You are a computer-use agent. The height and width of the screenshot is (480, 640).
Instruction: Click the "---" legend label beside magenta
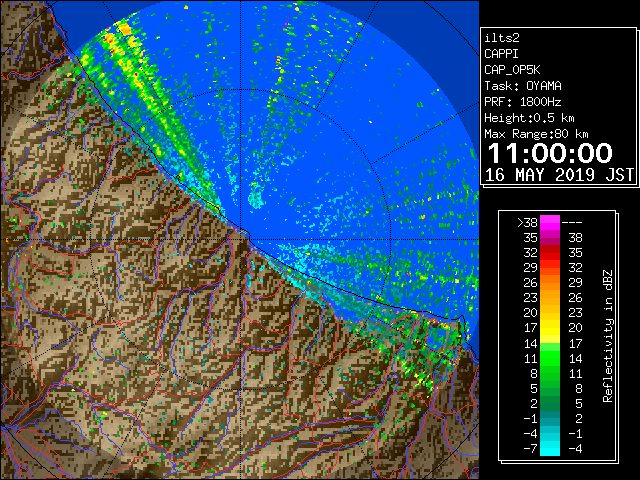coord(572,223)
